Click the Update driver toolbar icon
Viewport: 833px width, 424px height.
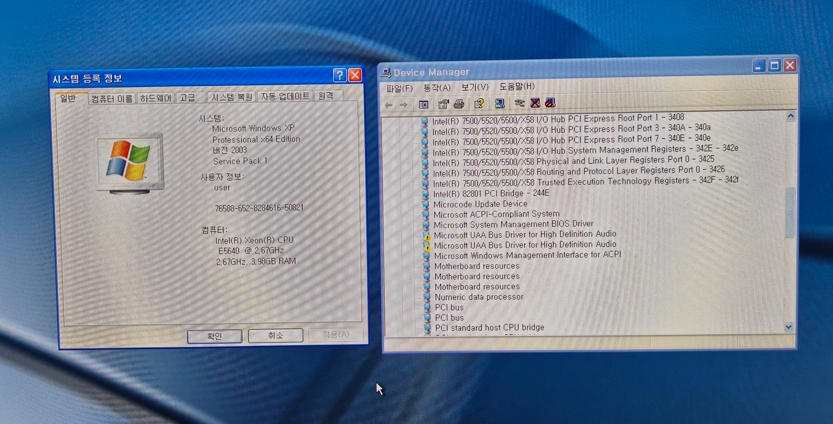click(520, 103)
